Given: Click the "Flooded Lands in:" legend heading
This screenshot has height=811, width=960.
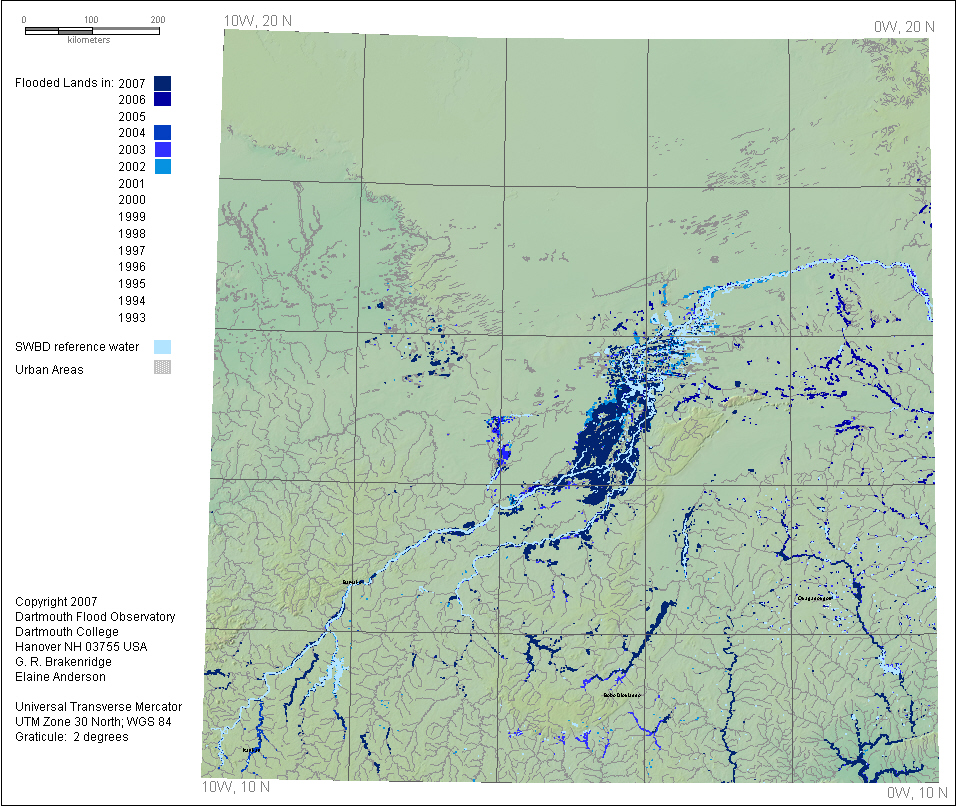Looking at the screenshot, I should (64, 83).
